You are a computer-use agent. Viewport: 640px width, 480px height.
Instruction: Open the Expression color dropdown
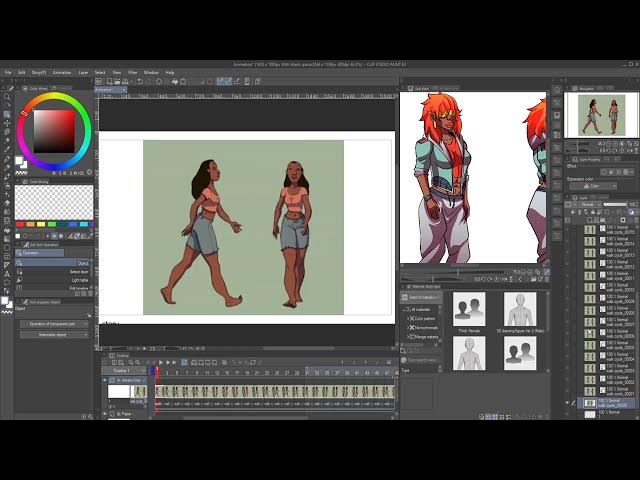593,186
